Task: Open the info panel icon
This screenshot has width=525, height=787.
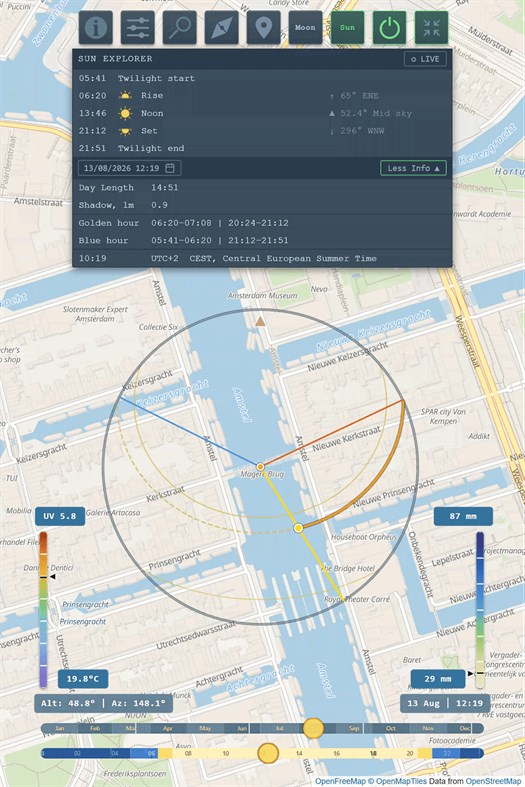Action: (95, 28)
